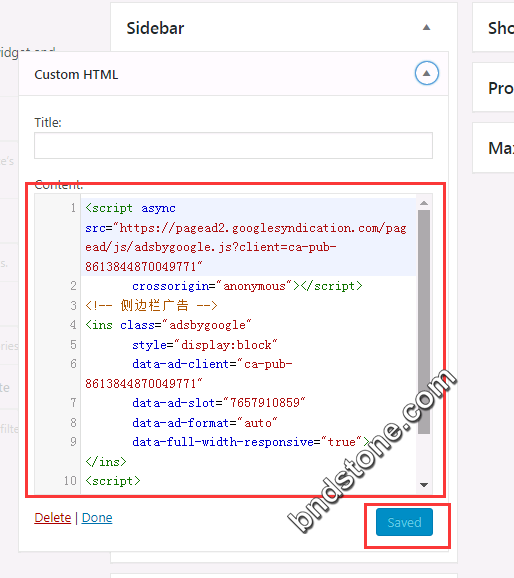Click the line 'data-ad-format="auto"'

(x=205, y=422)
